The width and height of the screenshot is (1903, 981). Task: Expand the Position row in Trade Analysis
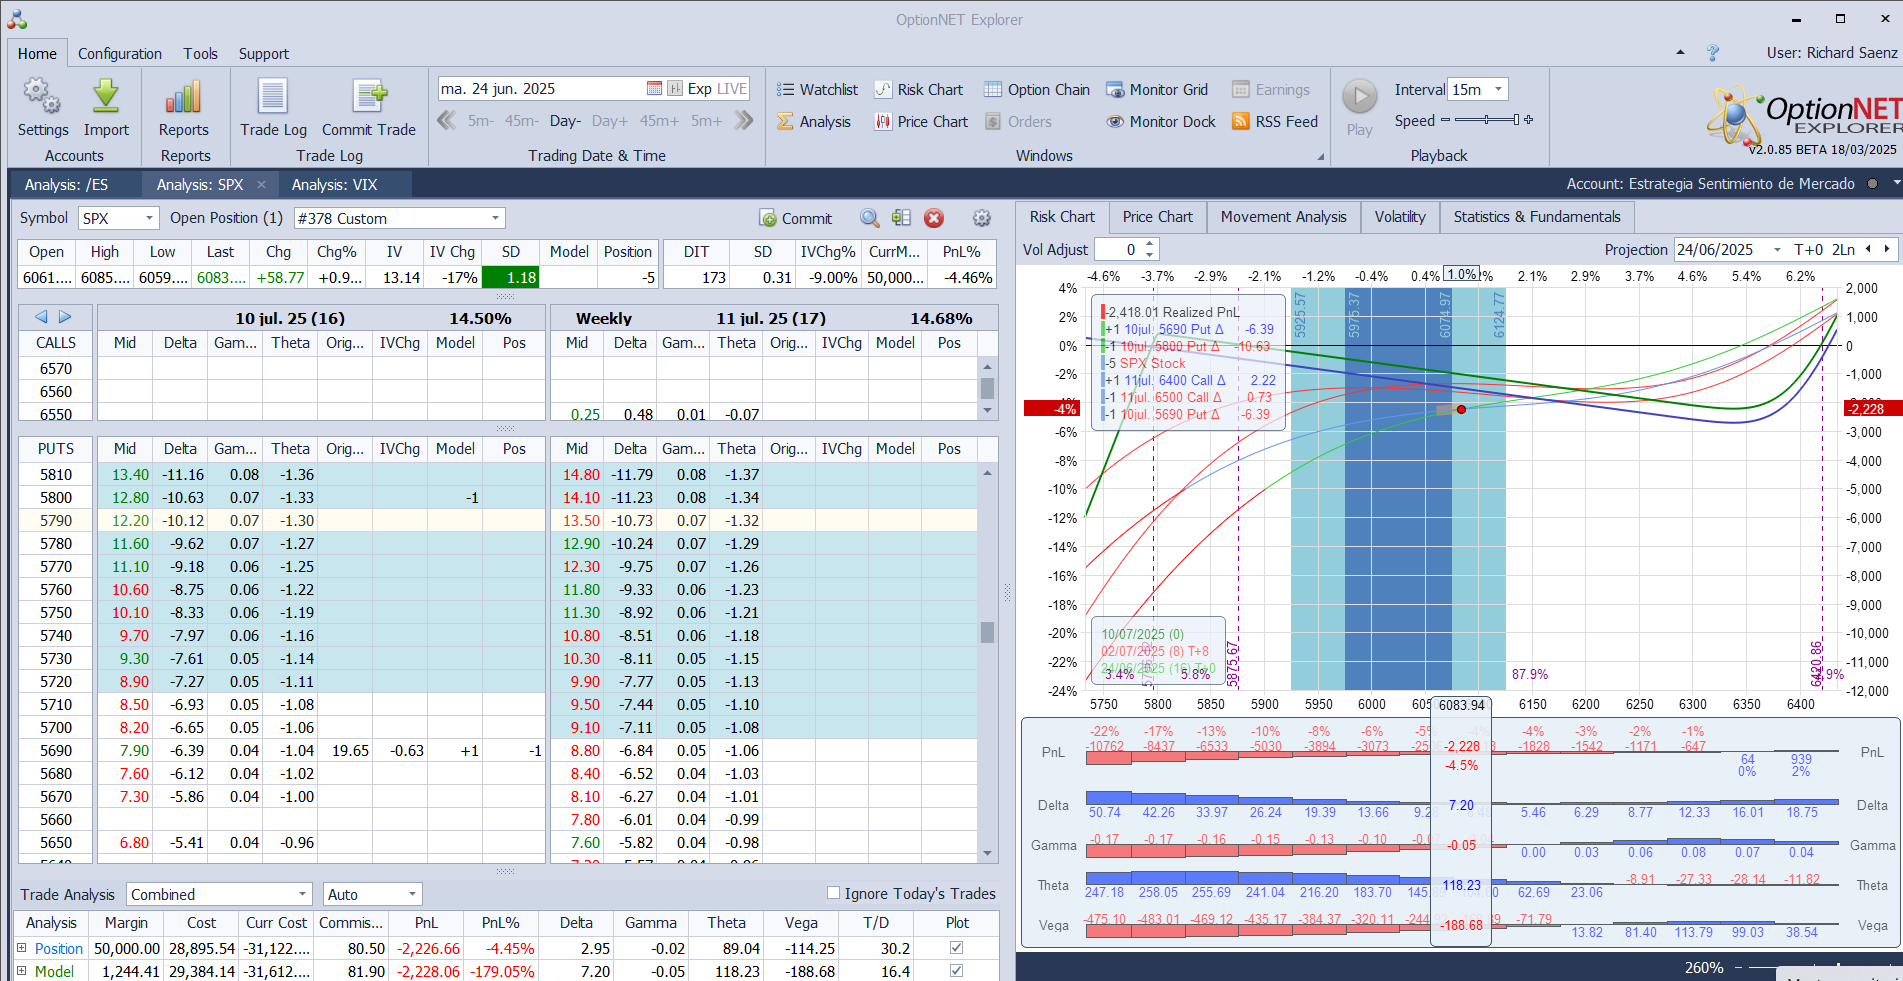coord(21,947)
